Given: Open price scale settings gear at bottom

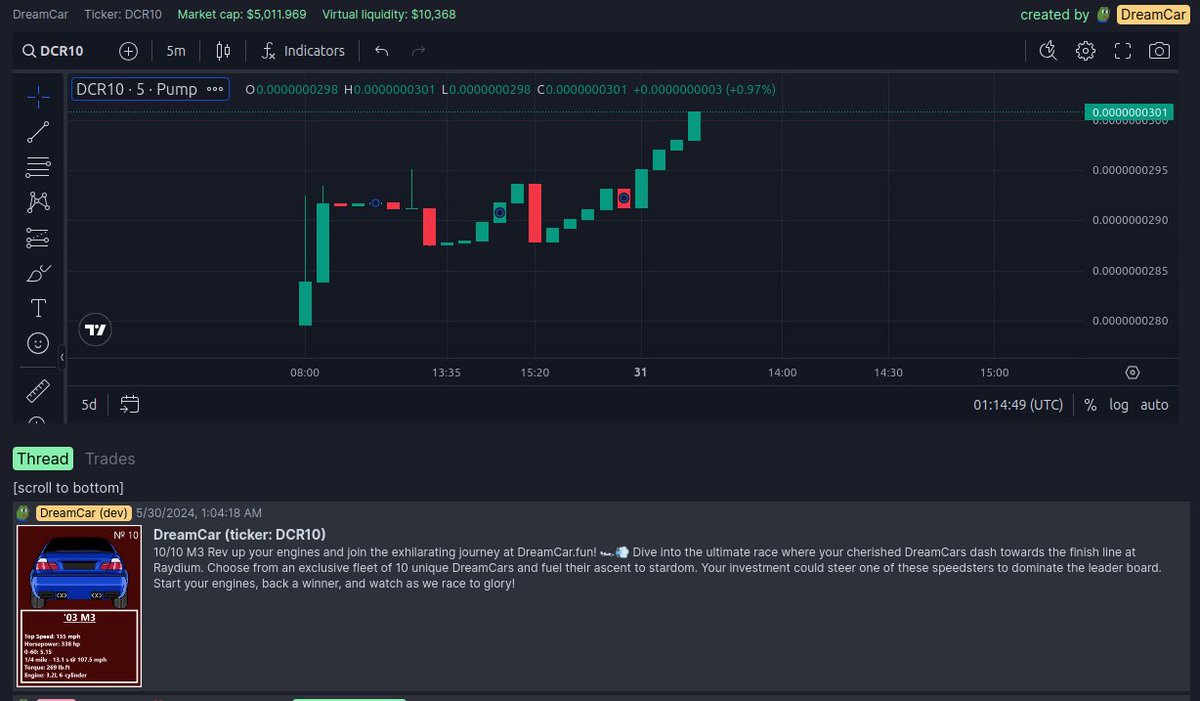Looking at the screenshot, I should (x=1132, y=372).
